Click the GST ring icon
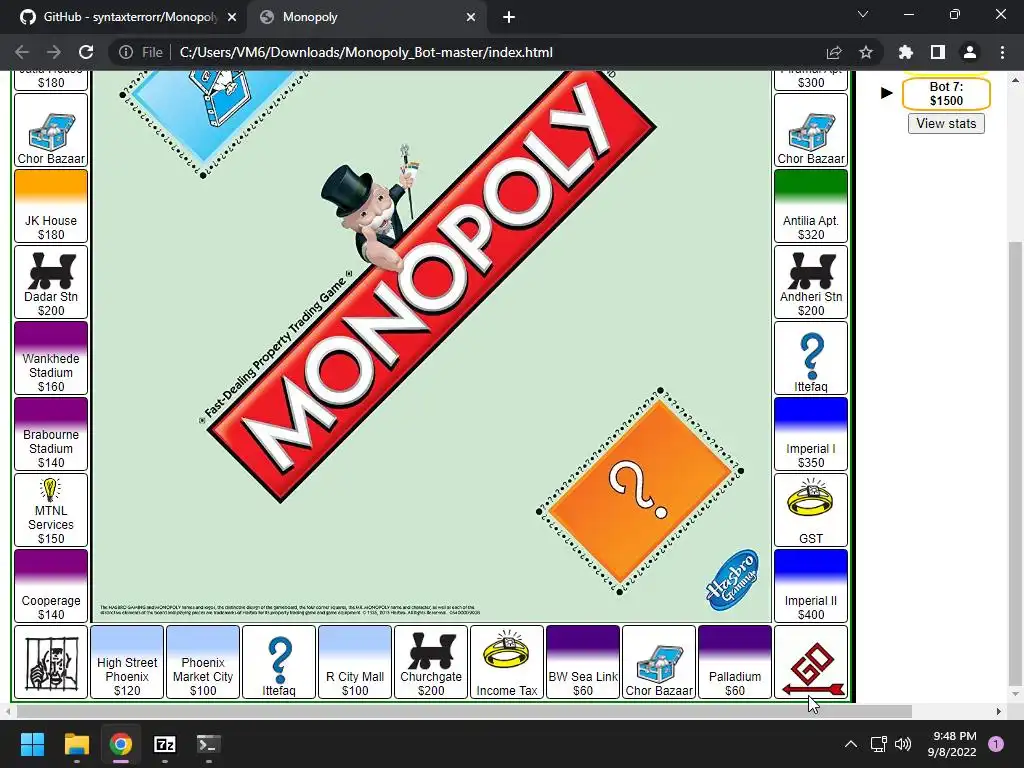Viewport: 1024px width, 768px height. pos(810,498)
